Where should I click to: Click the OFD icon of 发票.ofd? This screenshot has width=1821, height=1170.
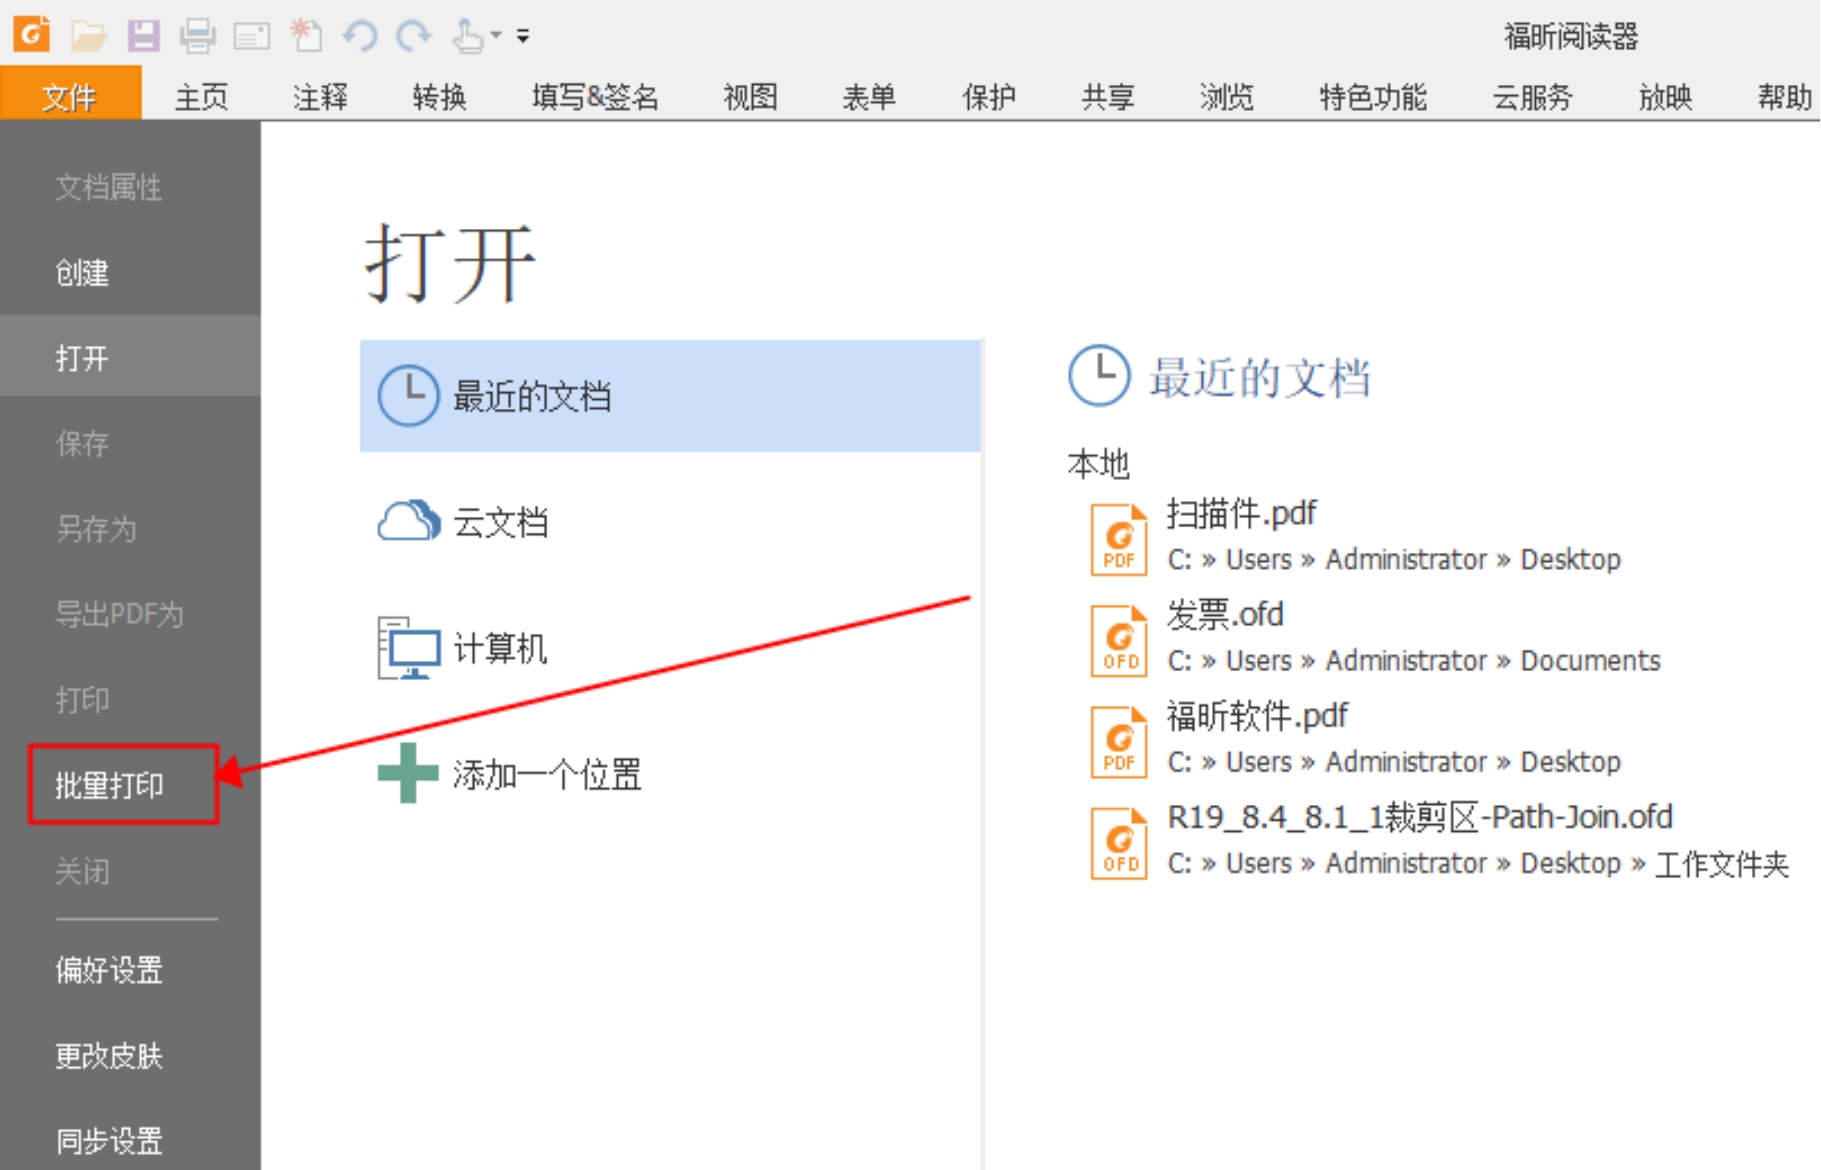(x=1119, y=641)
